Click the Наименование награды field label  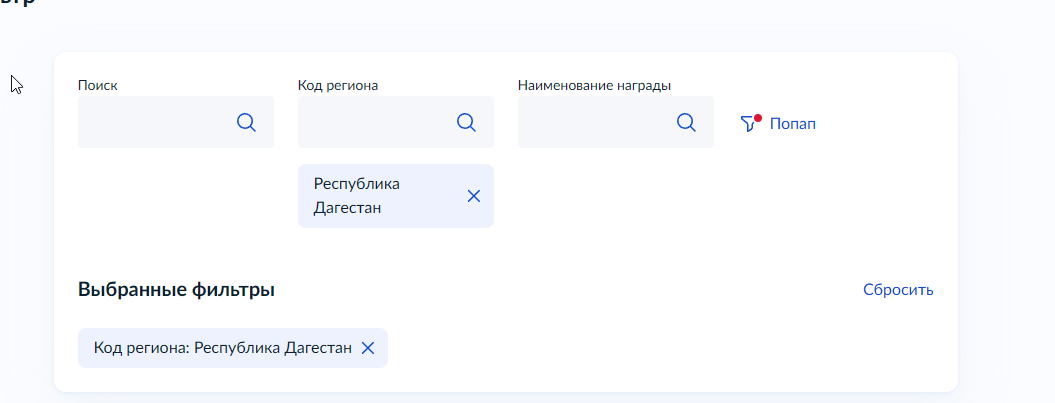click(594, 85)
